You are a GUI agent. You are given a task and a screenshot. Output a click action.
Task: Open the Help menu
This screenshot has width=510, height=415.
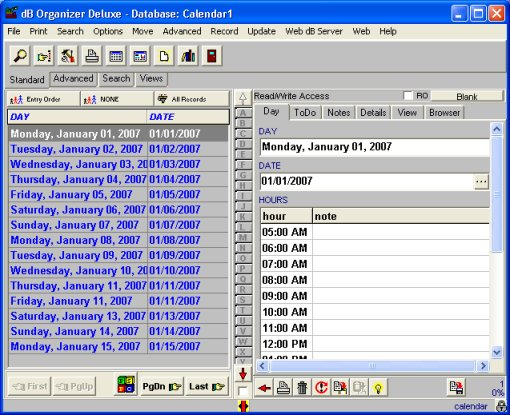pos(388,31)
